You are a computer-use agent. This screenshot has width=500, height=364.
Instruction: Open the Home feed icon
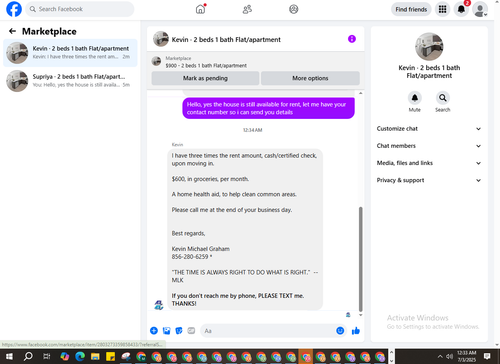200,9
